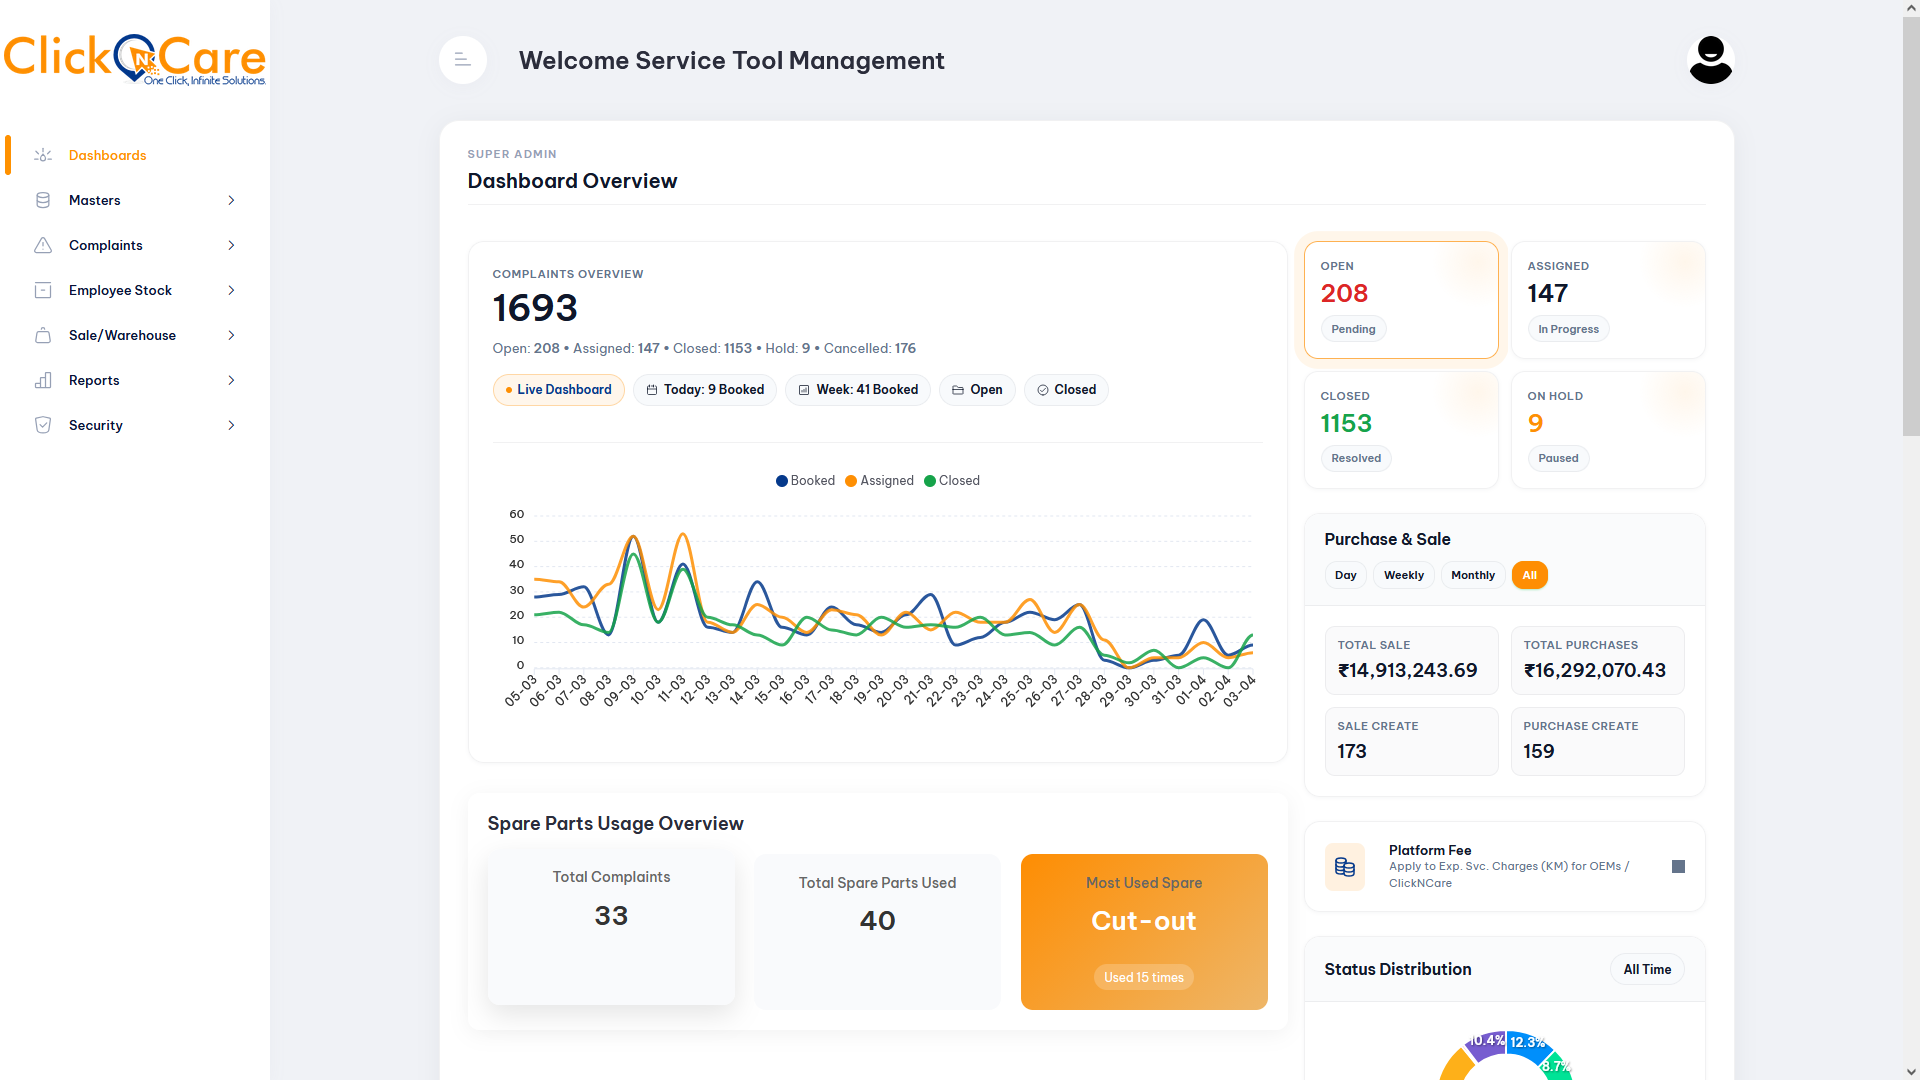The height and width of the screenshot is (1080, 1920).
Task: Click calendar icon in Today Booked chip
Action: (x=652, y=390)
